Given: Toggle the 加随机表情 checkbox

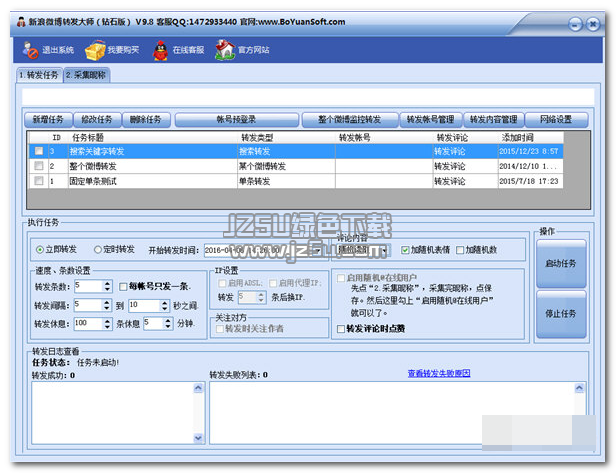Looking at the screenshot, I should pos(405,250).
